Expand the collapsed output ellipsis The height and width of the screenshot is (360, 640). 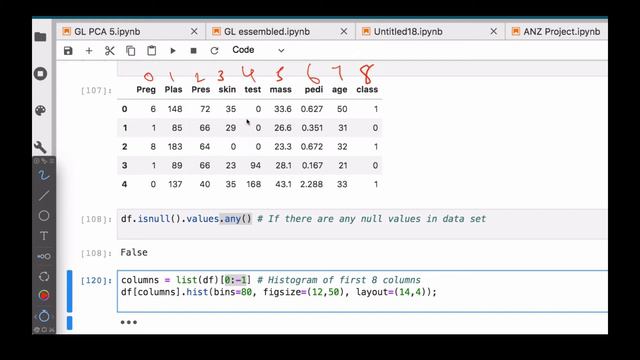point(129,322)
